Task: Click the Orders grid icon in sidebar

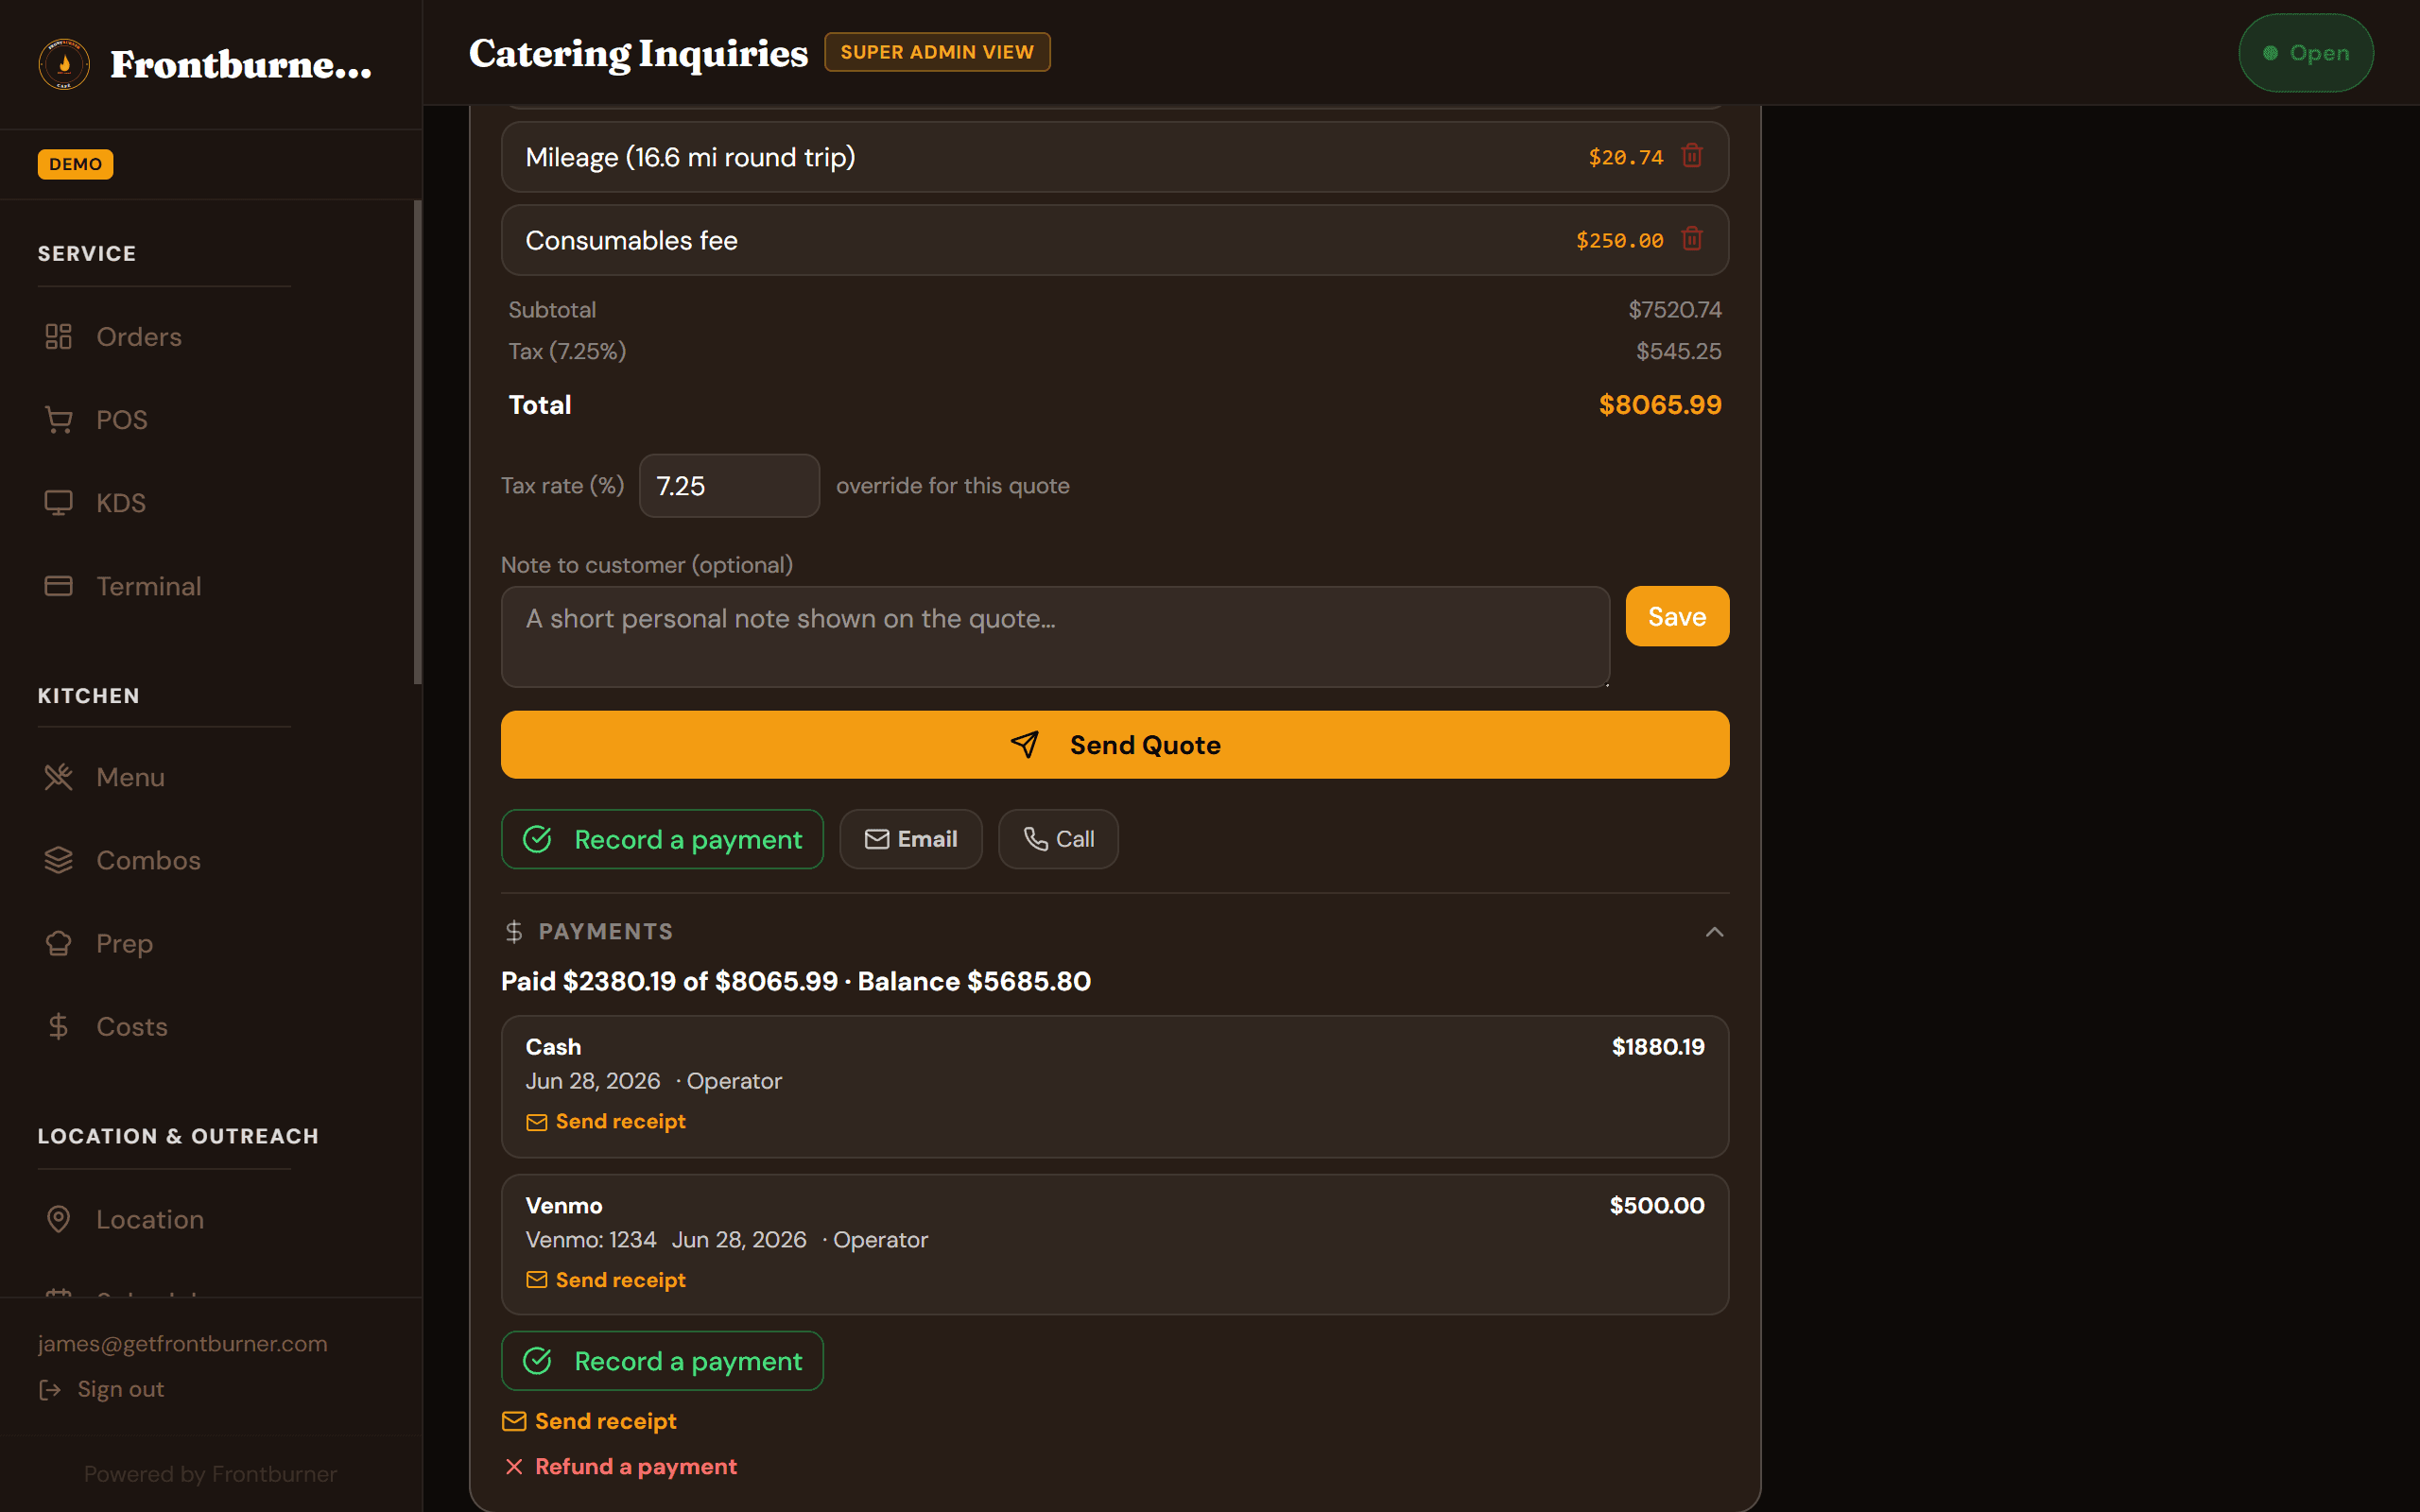Action: (x=59, y=337)
